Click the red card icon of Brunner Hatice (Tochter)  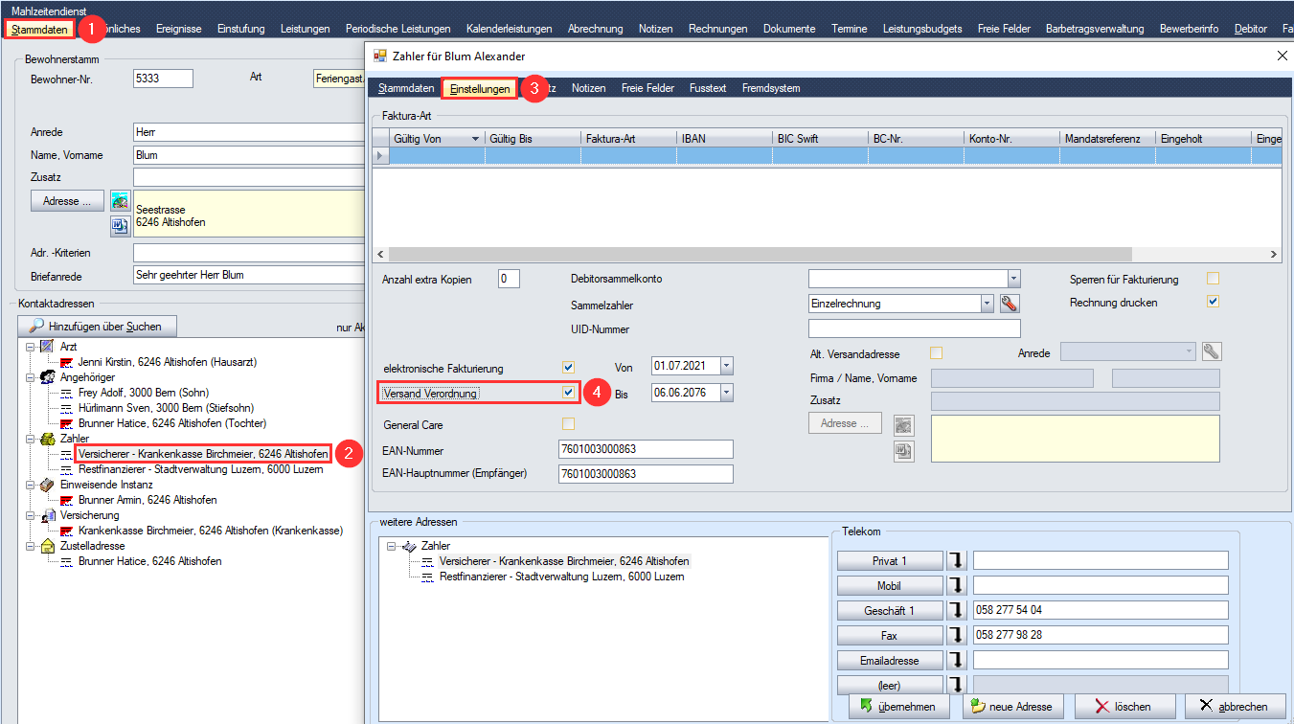click(x=67, y=423)
